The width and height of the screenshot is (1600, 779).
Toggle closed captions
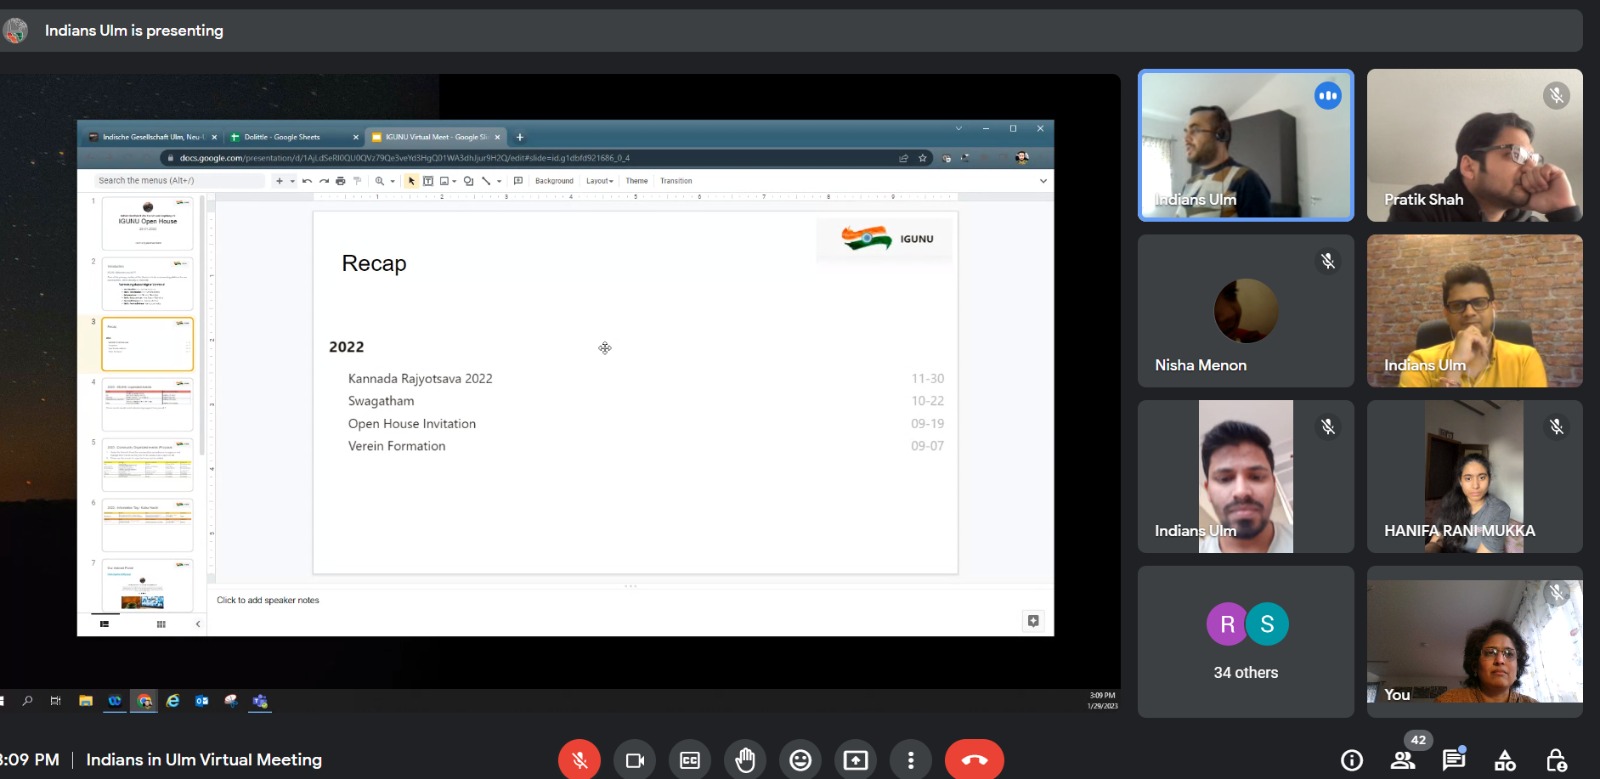[x=690, y=760]
